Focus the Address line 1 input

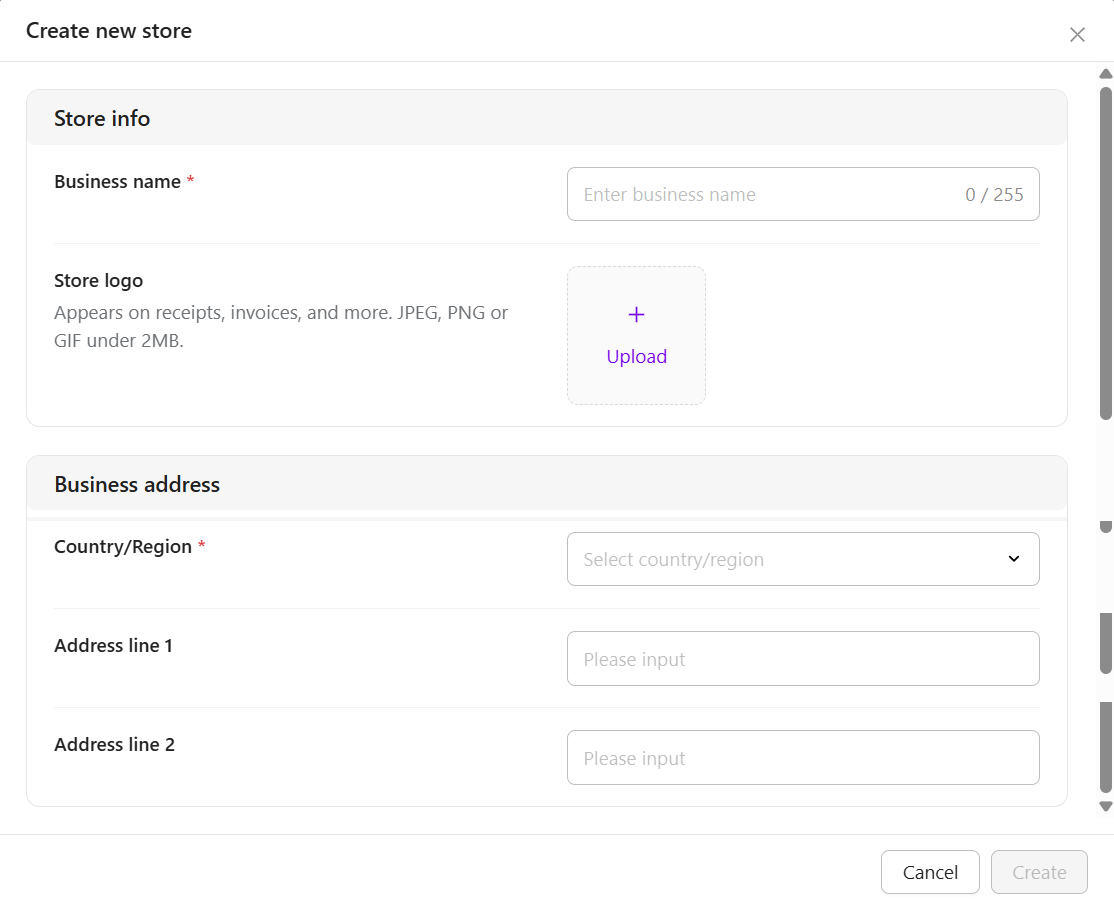click(x=802, y=659)
